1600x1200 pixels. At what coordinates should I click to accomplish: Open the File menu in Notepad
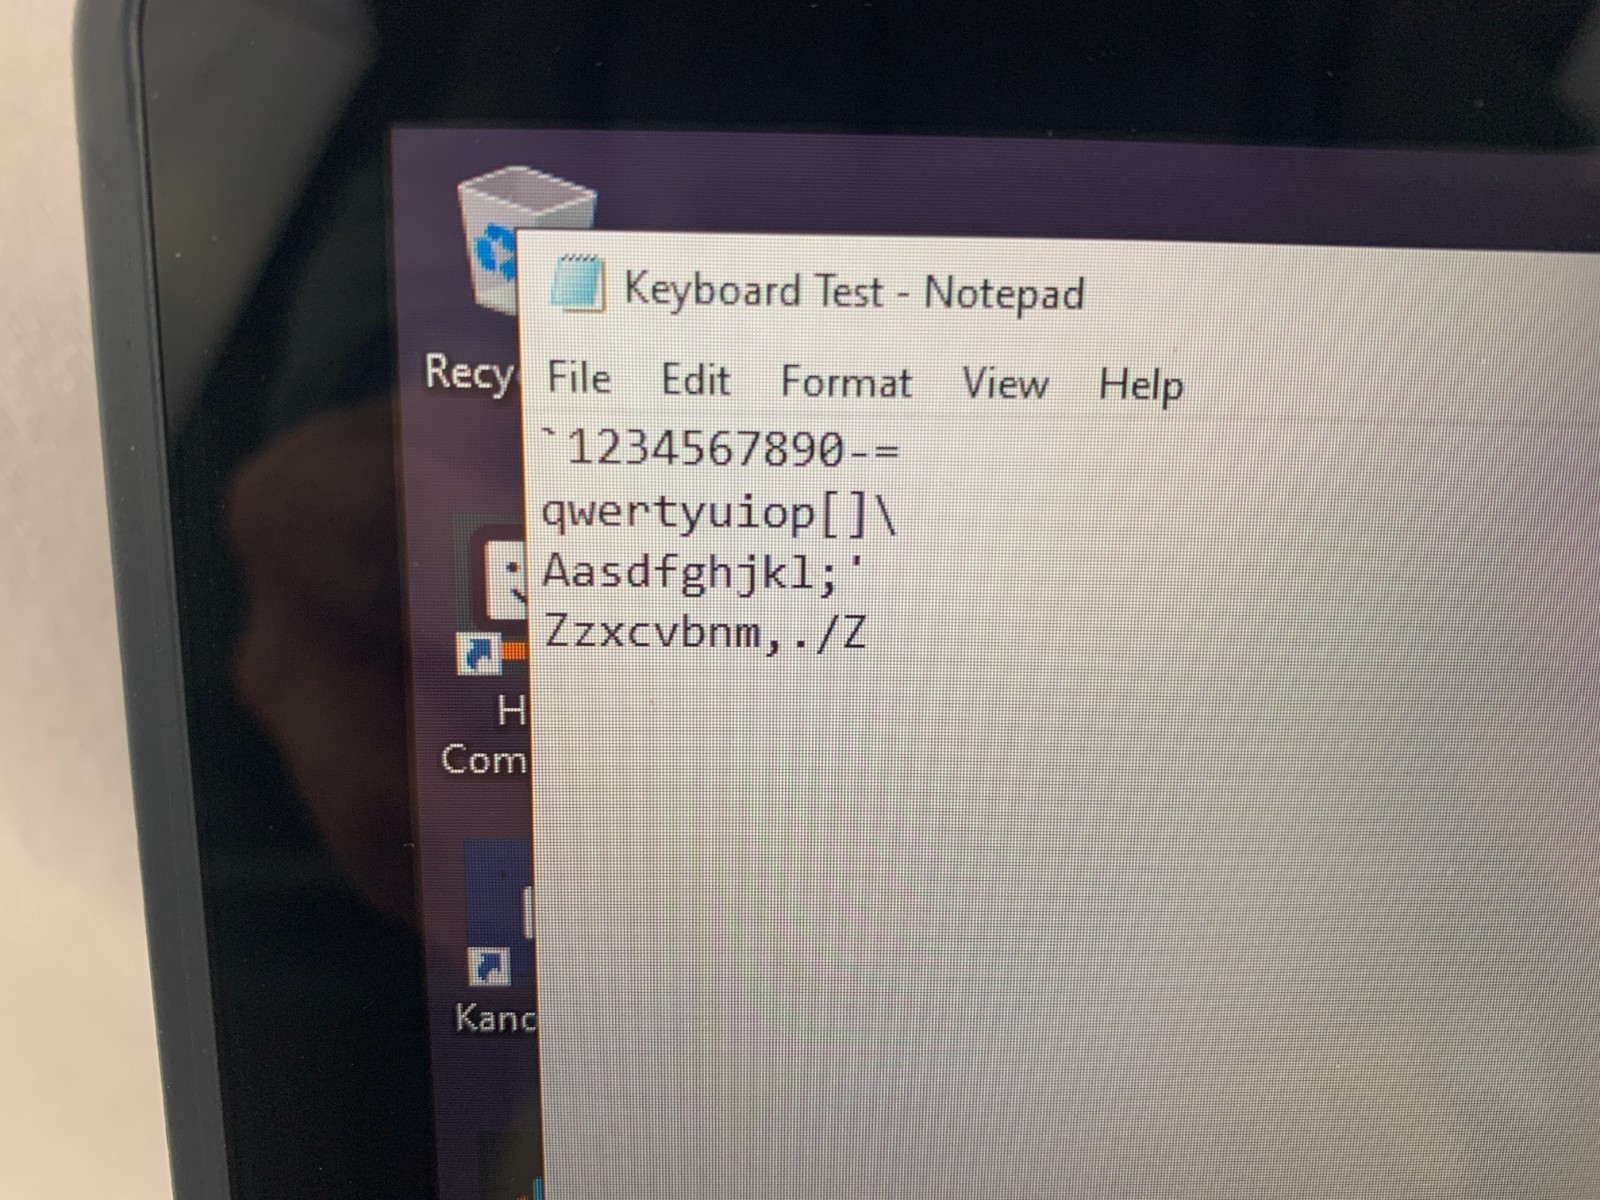(579, 378)
